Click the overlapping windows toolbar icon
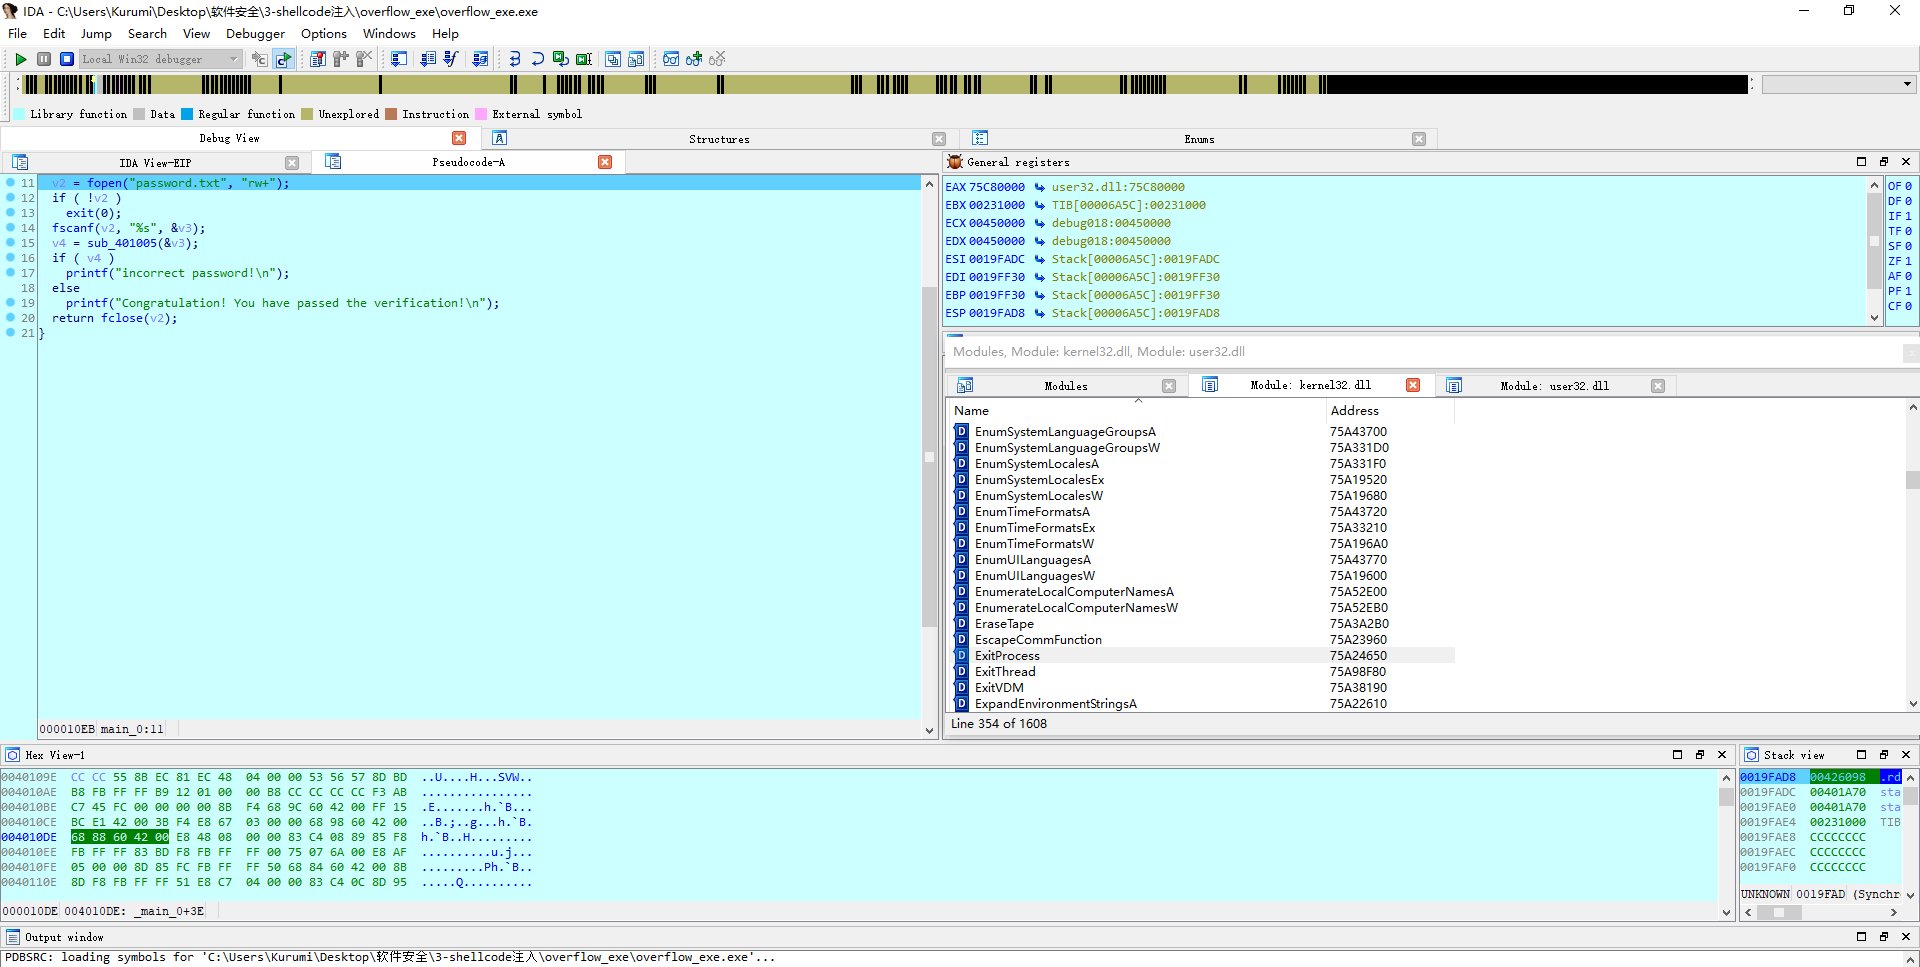 pyautogui.click(x=613, y=59)
